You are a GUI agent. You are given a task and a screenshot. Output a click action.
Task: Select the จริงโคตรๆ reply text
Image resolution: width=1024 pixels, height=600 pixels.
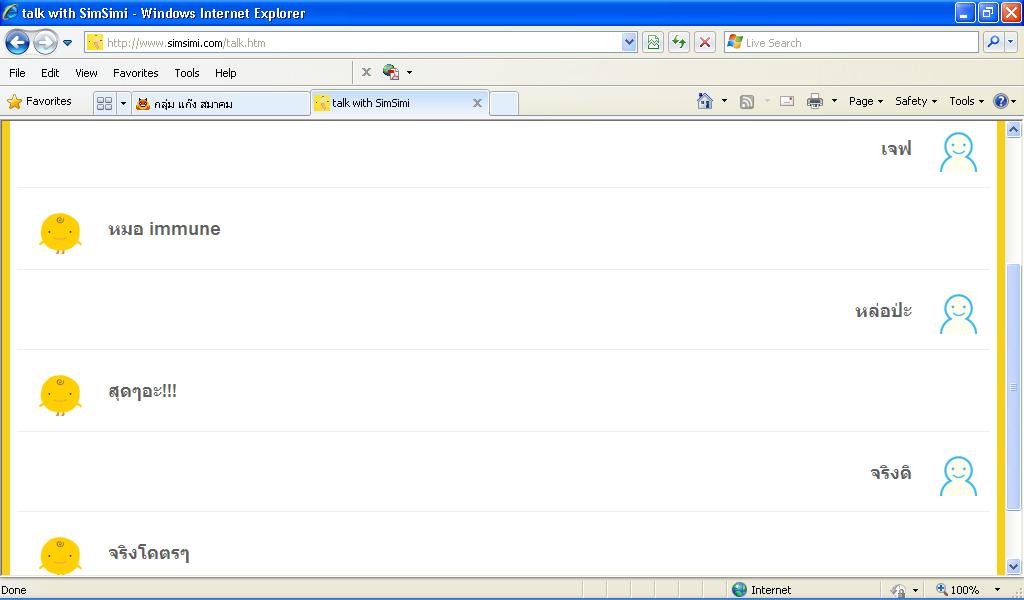tap(149, 554)
